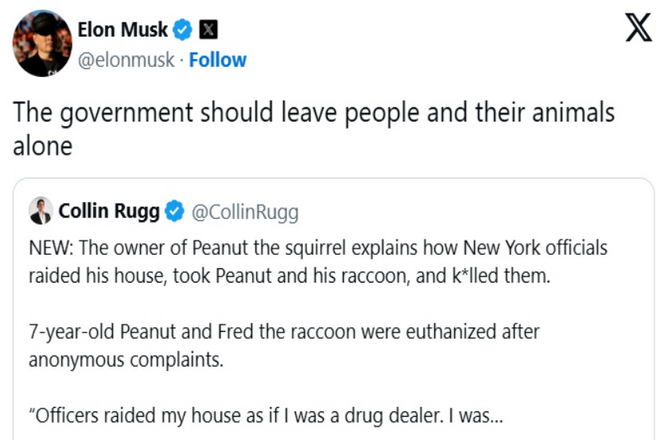Screen dimensions: 660x440
Task: Click the black X affiliation badge
Action: (208, 30)
